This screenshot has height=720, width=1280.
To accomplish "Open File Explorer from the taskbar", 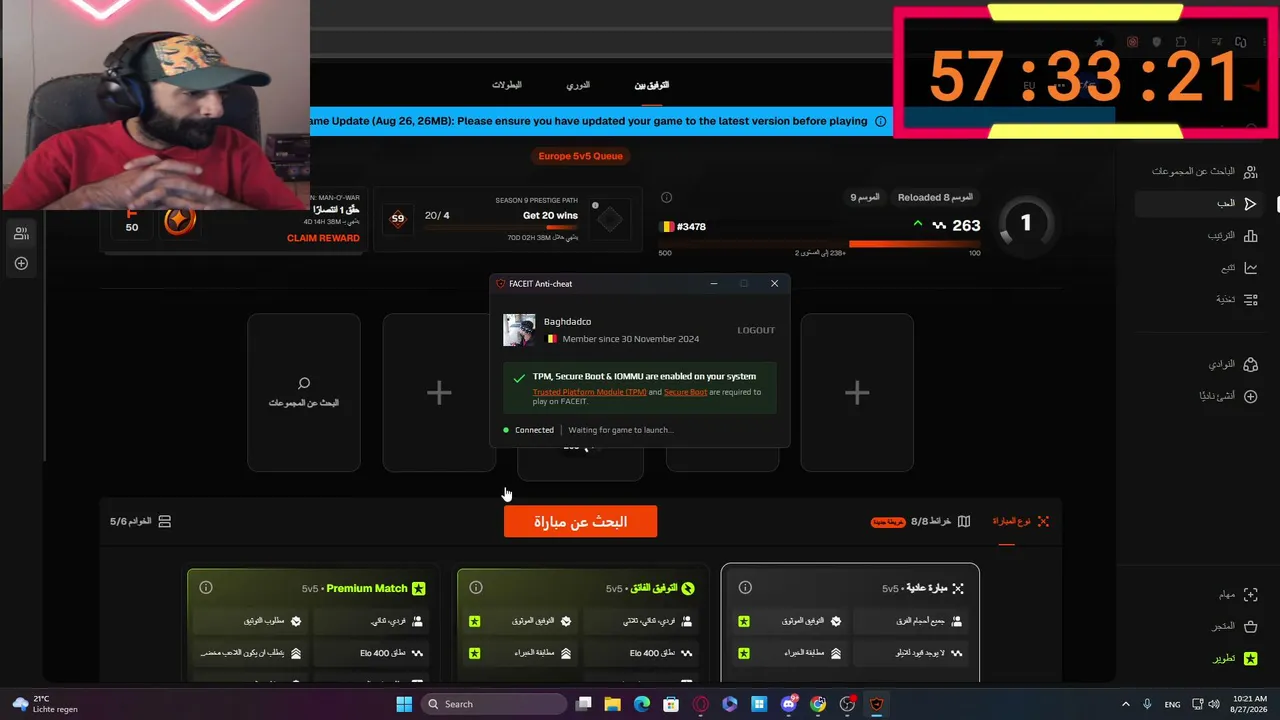I will (x=612, y=704).
